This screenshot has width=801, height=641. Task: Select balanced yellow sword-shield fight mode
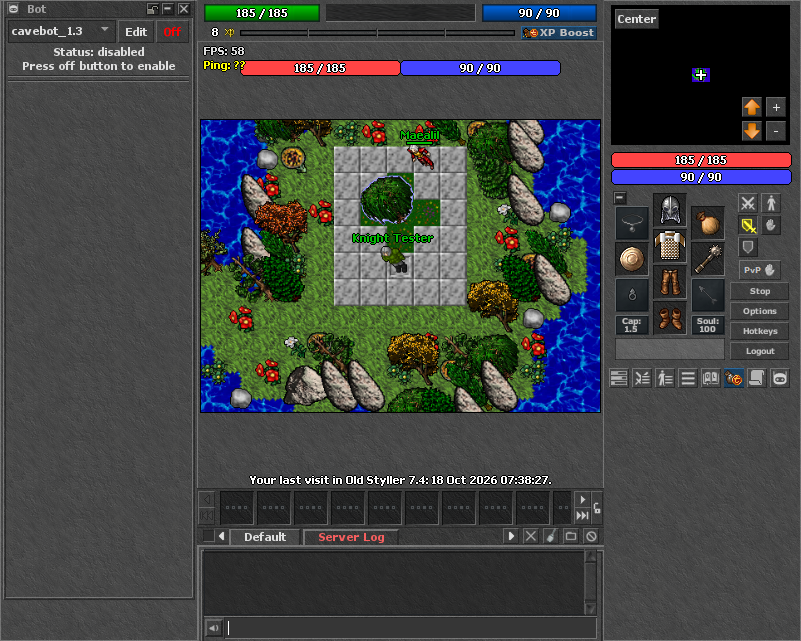pyautogui.click(x=748, y=225)
